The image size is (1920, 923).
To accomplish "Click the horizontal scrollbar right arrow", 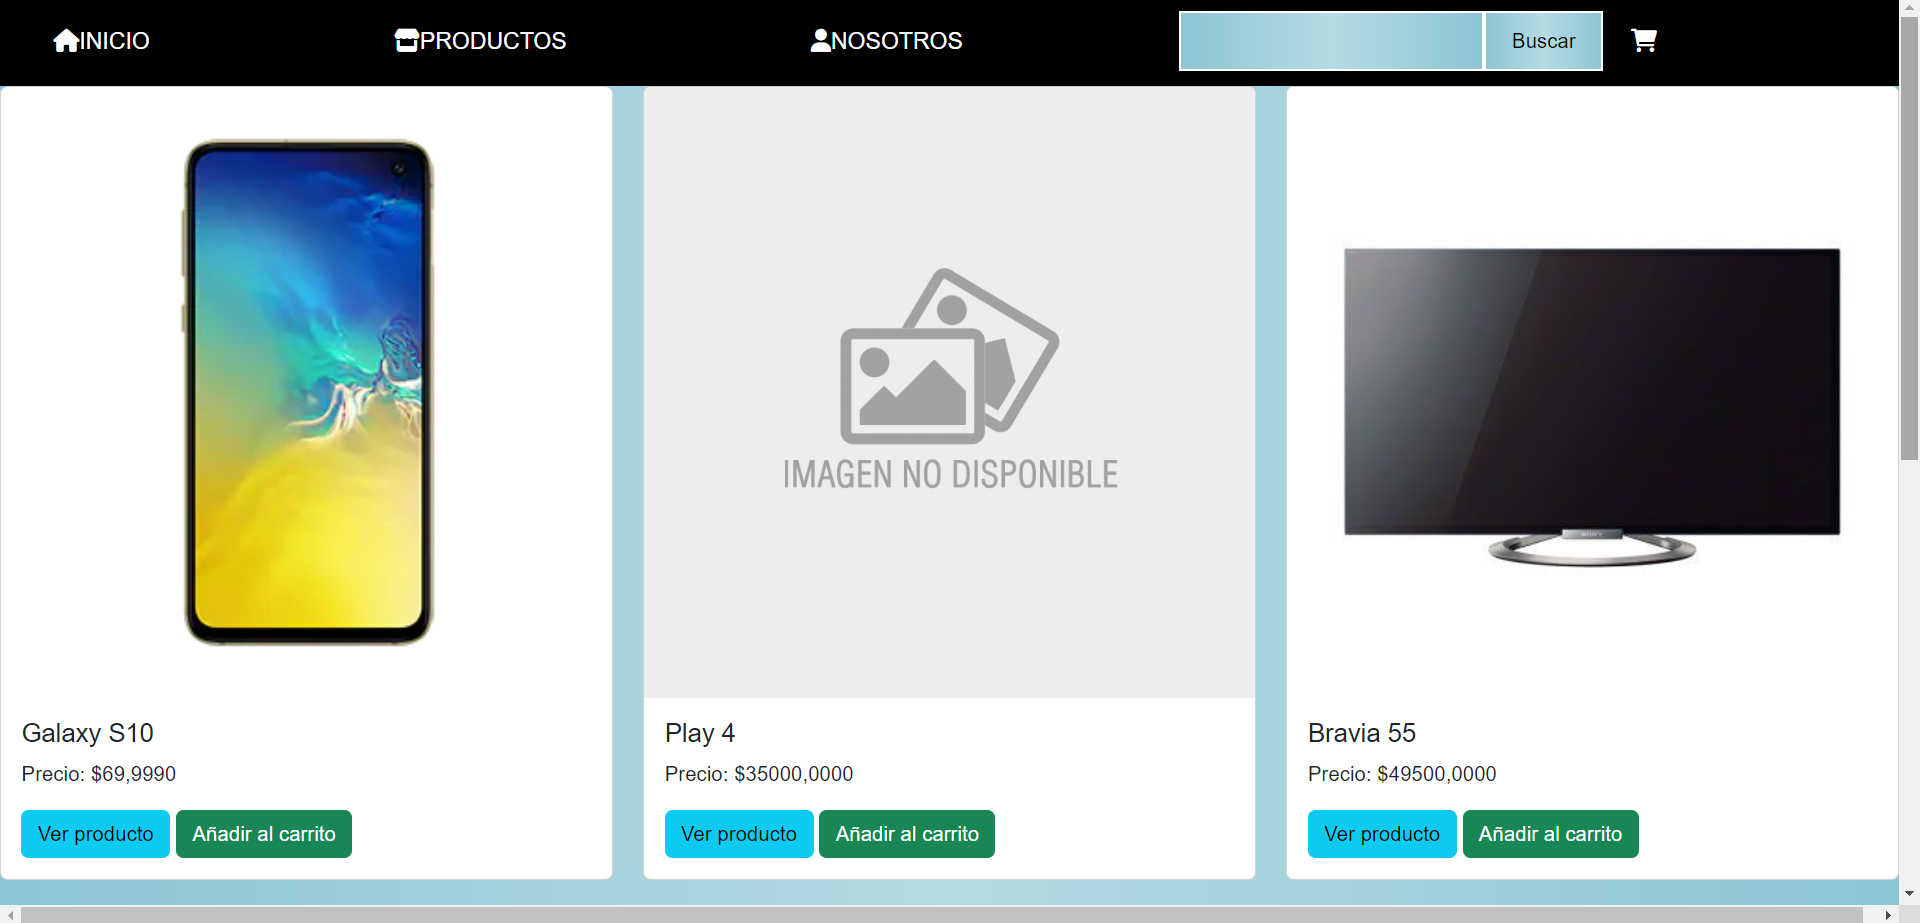I will point(1888,915).
